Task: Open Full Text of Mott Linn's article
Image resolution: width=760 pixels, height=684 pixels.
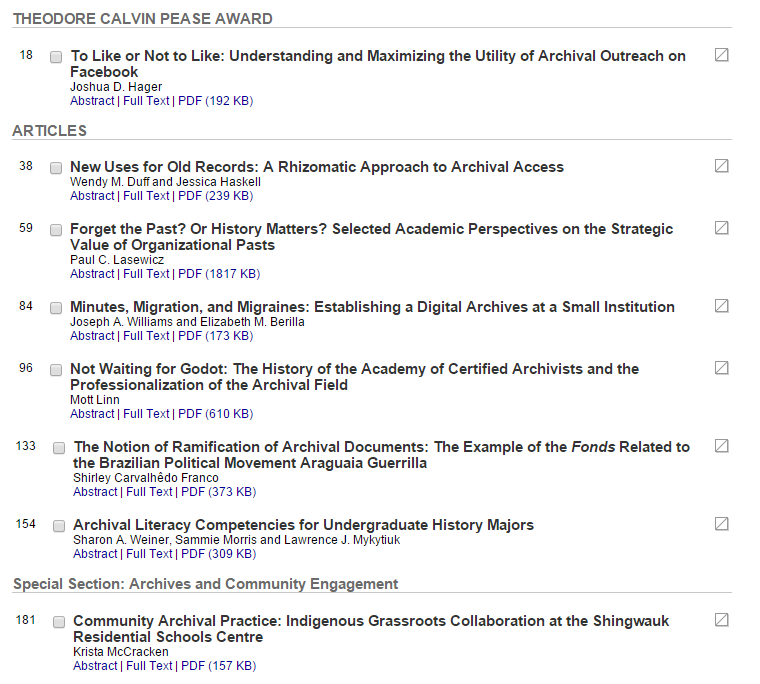Action: coord(146,414)
